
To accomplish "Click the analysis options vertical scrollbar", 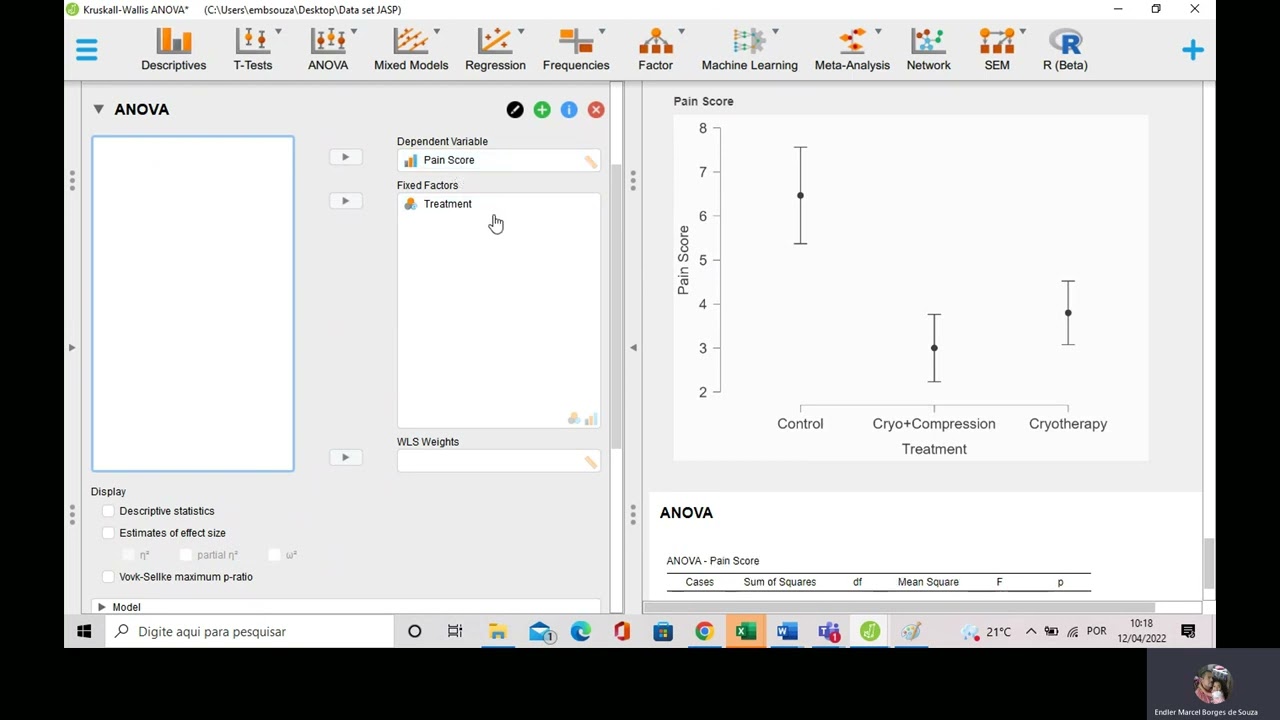I will click(x=616, y=305).
